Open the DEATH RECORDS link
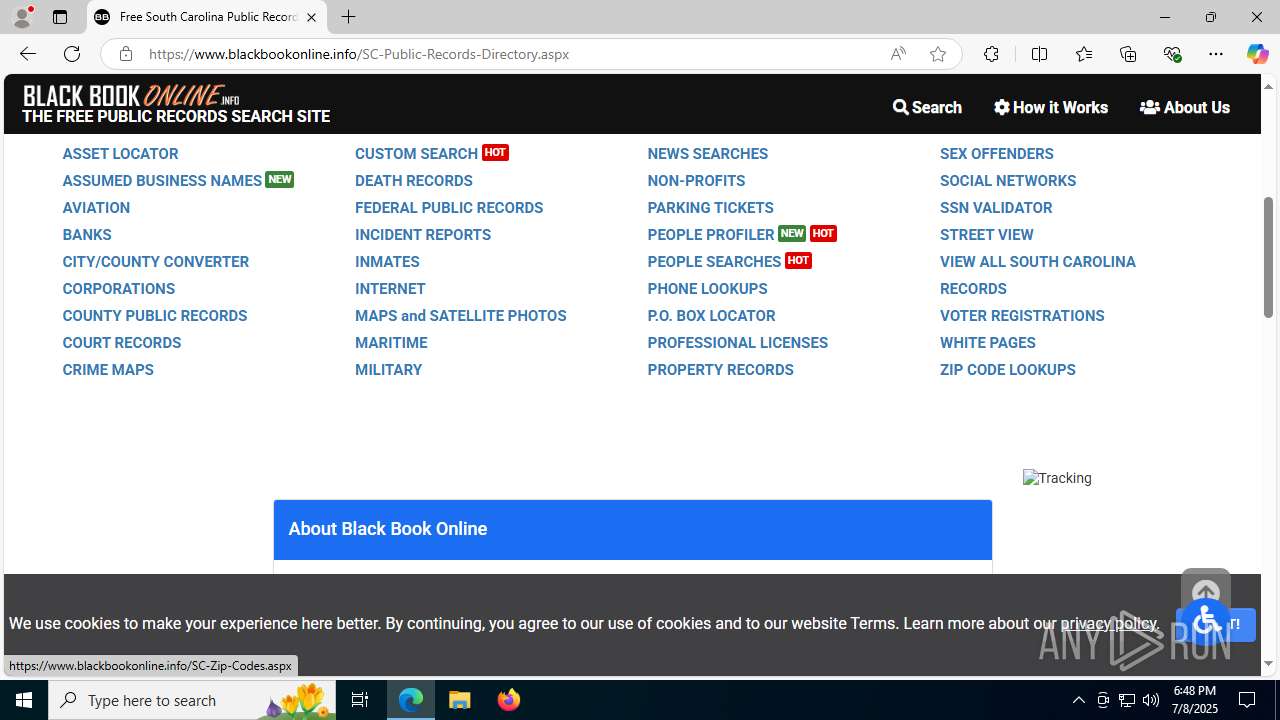The height and width of the screenshot is (720, 1280). click(x=414, y=181)
